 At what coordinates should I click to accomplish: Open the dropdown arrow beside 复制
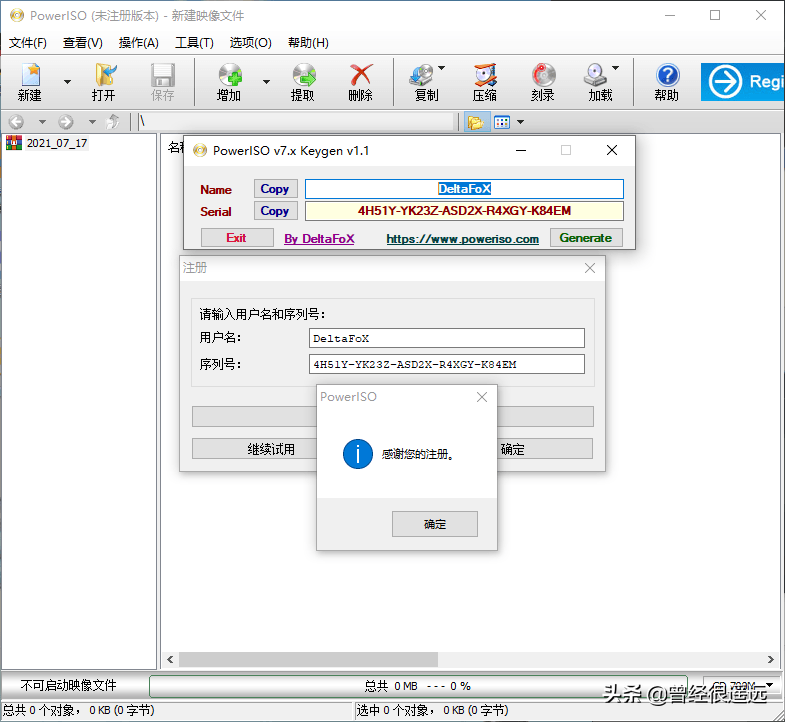(x=442, y=68)
